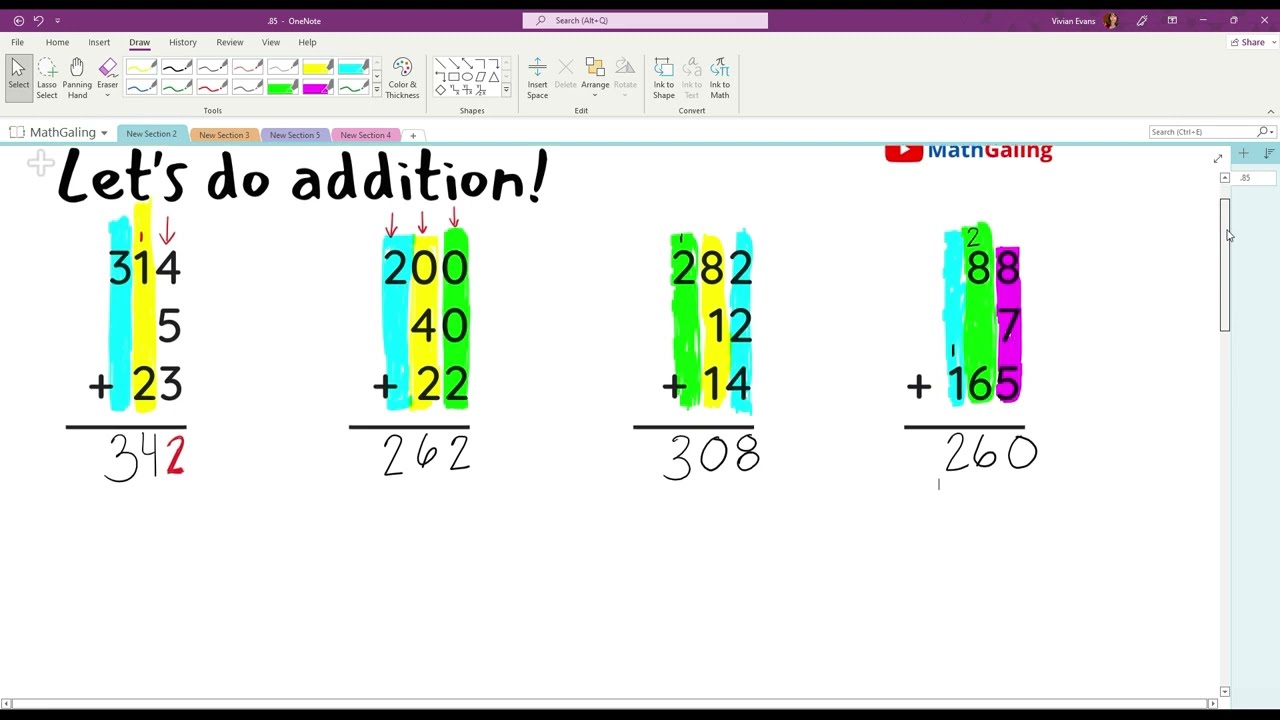The height and width of the screenshot is (720, 1280).
Task: Open Vivian Evans account profile
Action: (x=1085, y=20)
